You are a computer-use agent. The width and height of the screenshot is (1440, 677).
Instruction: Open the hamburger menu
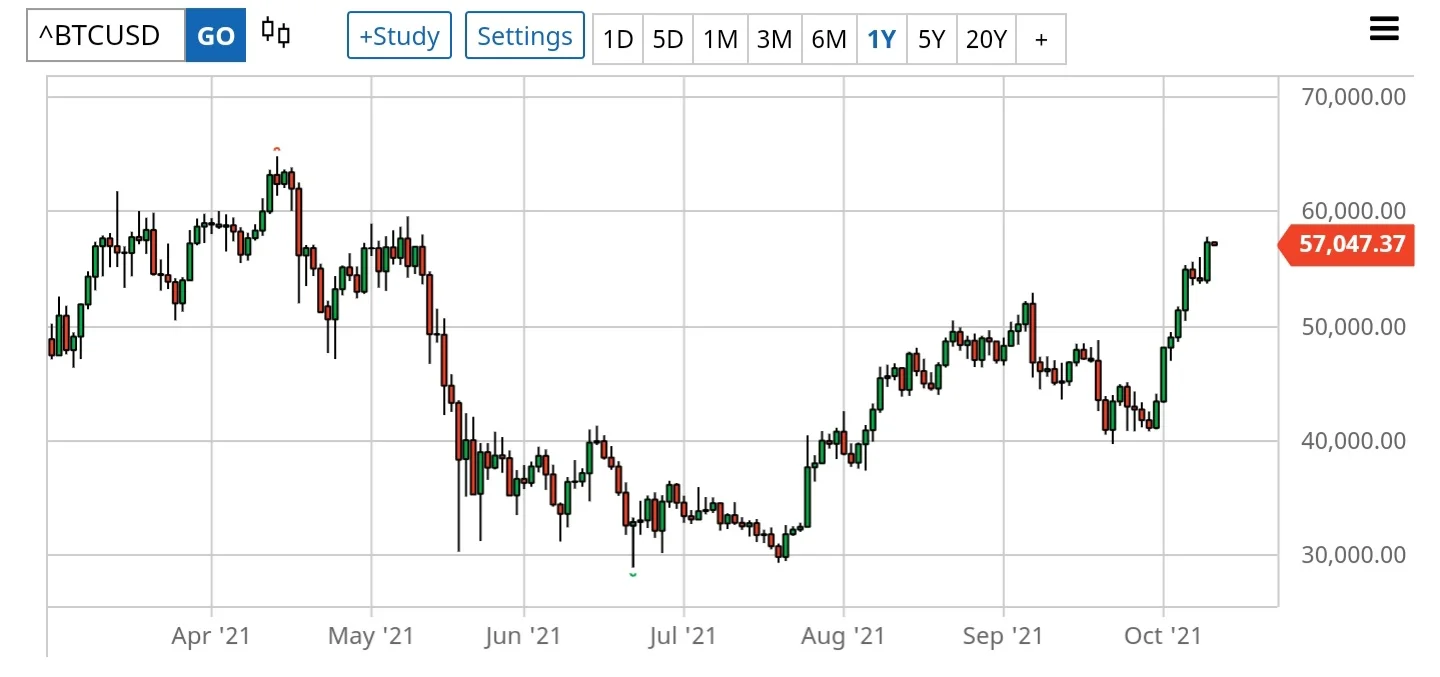(1384, 30)
